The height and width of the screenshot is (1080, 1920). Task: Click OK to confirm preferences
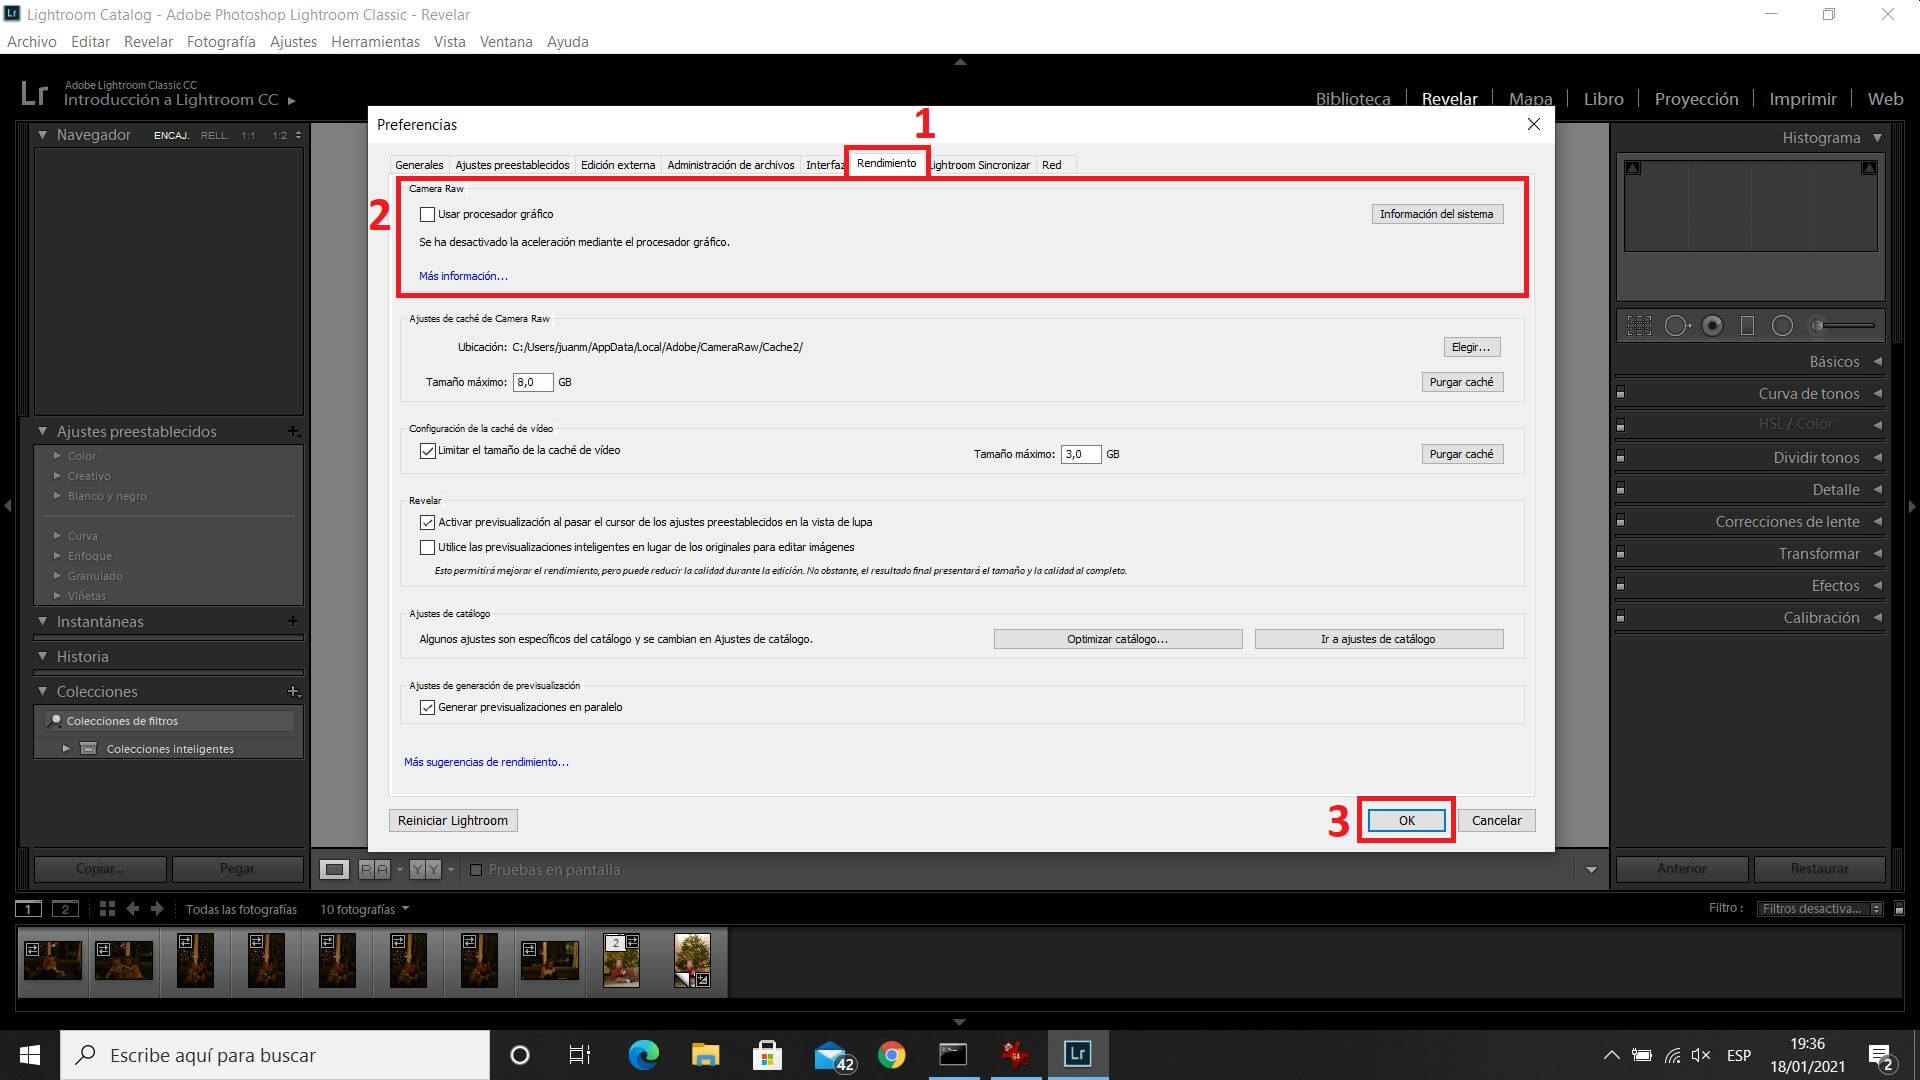coord(1406,820)
